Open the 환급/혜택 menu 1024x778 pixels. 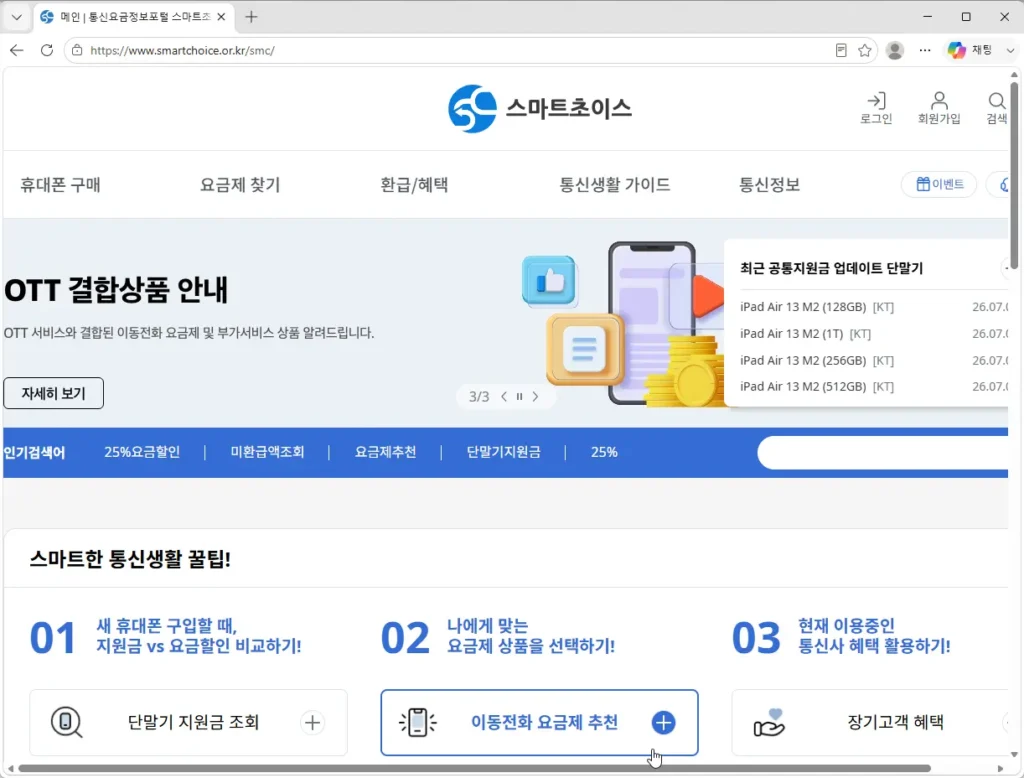pyautogui.click(x=414, y=185)
